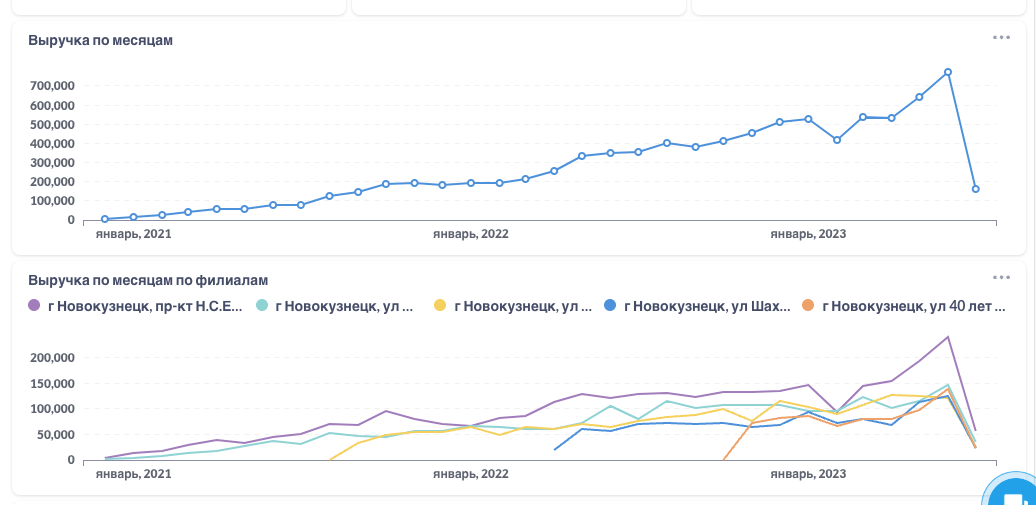The image size is (1036, 505).
Task: Click the 200,000 label on the branches chart
Action: (x=52, y=358)
